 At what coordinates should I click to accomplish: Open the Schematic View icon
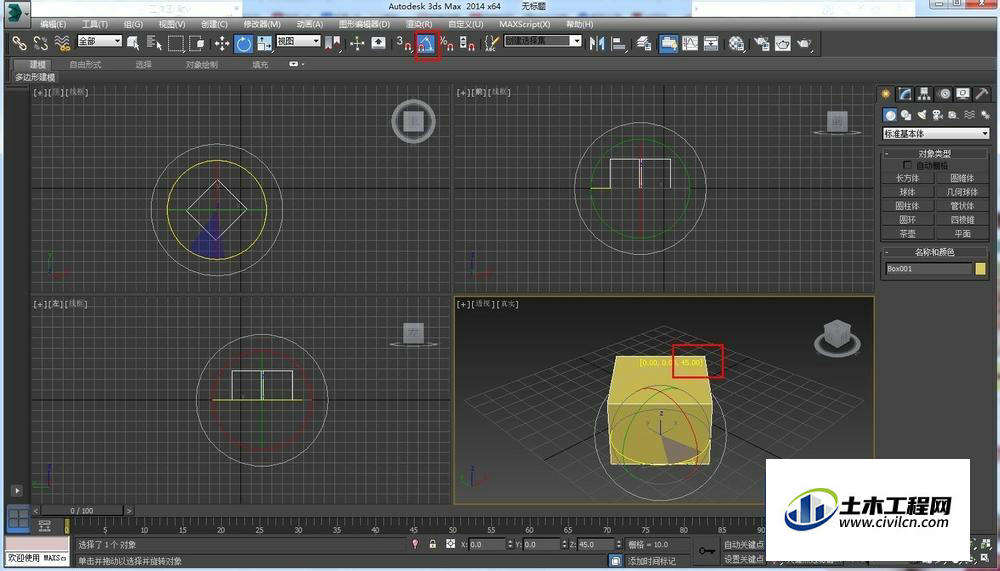tap(710, 43)
